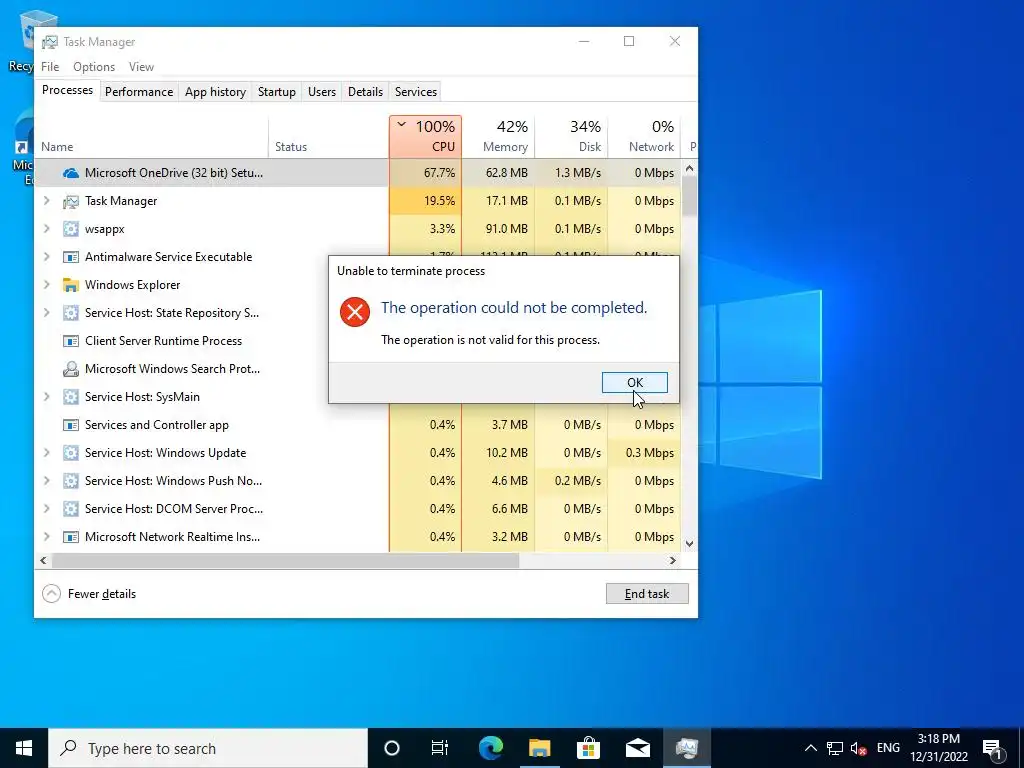Open Cortana from the taskbar
Screen dimensions: 1024x768
(x=392, y=748)
